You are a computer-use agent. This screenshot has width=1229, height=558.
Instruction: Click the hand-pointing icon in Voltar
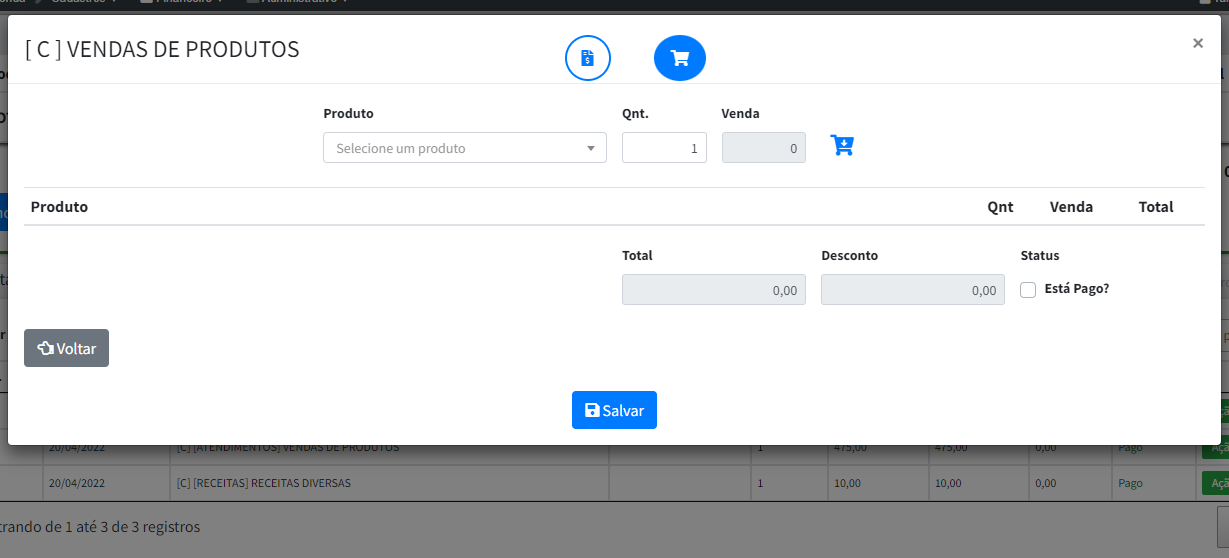(45, 348)
